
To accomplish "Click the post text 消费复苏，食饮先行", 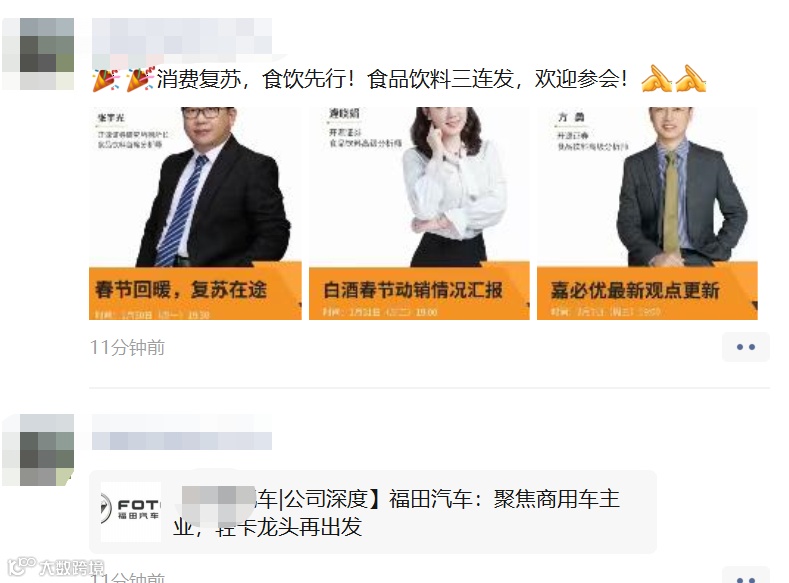I will click(x=251, y=79).
